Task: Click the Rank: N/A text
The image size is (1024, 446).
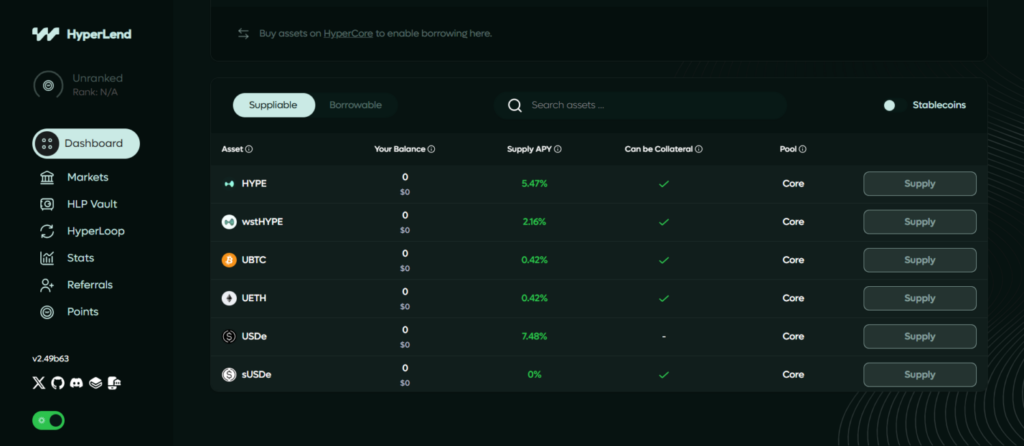Action: [x=95, y=93]
